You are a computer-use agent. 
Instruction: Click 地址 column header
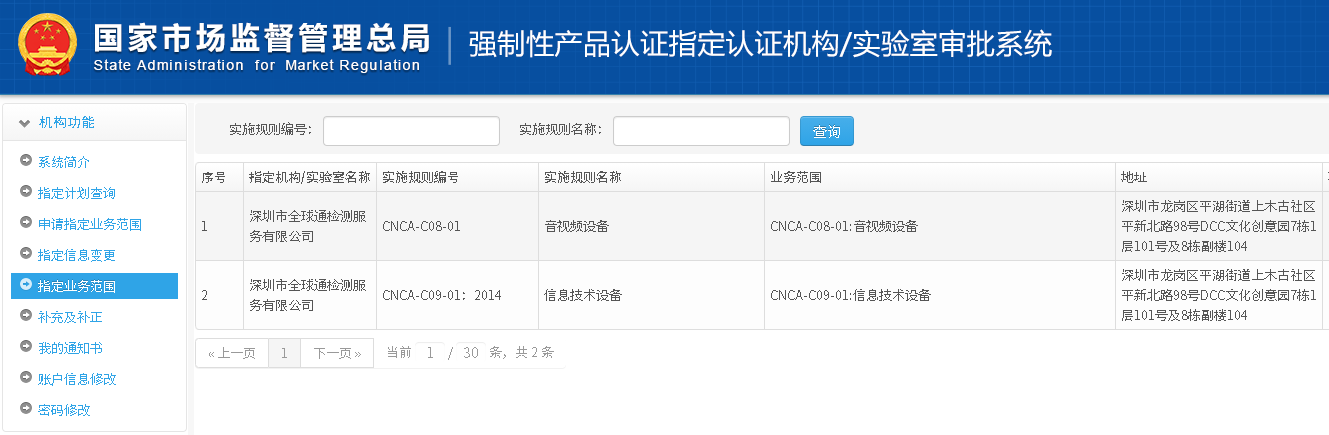click(x=1219, y=177)
